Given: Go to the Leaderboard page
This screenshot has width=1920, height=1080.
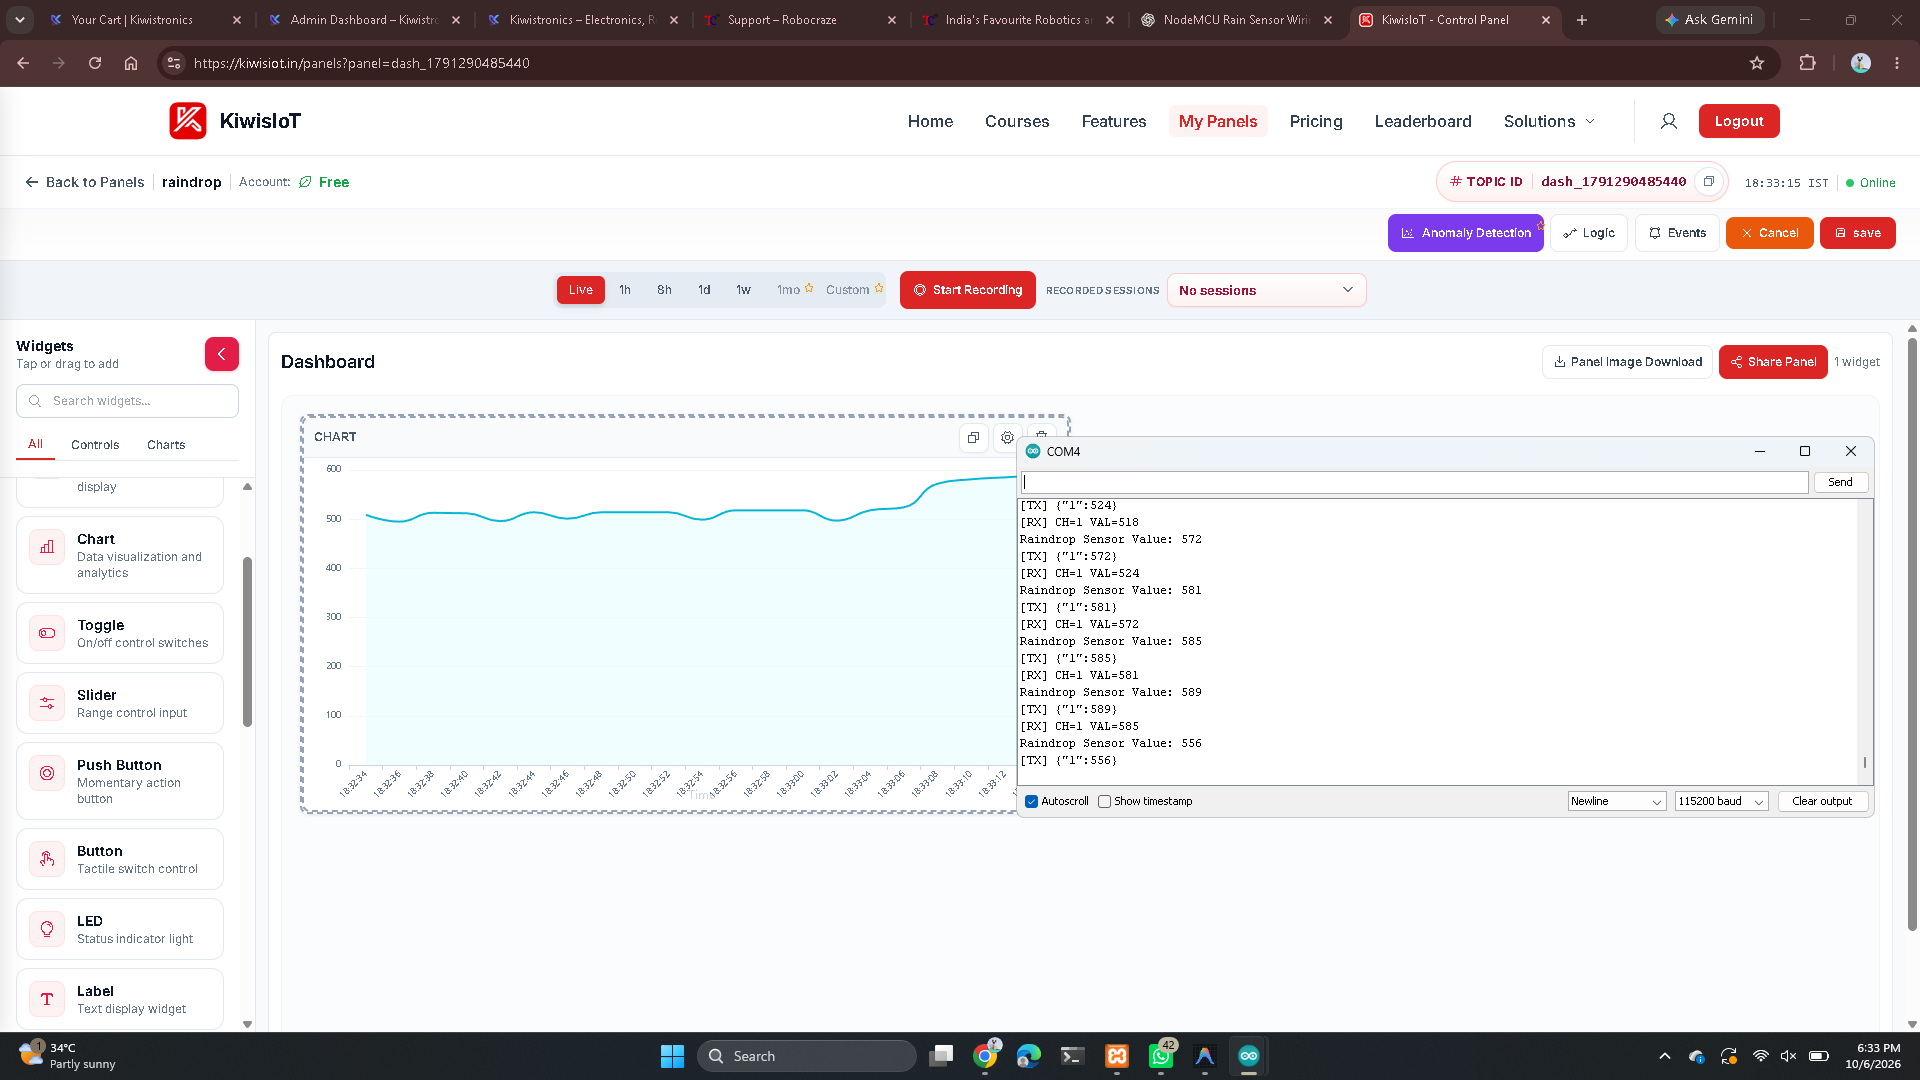Looking at the screenshot, I should tap(1423, 121).
